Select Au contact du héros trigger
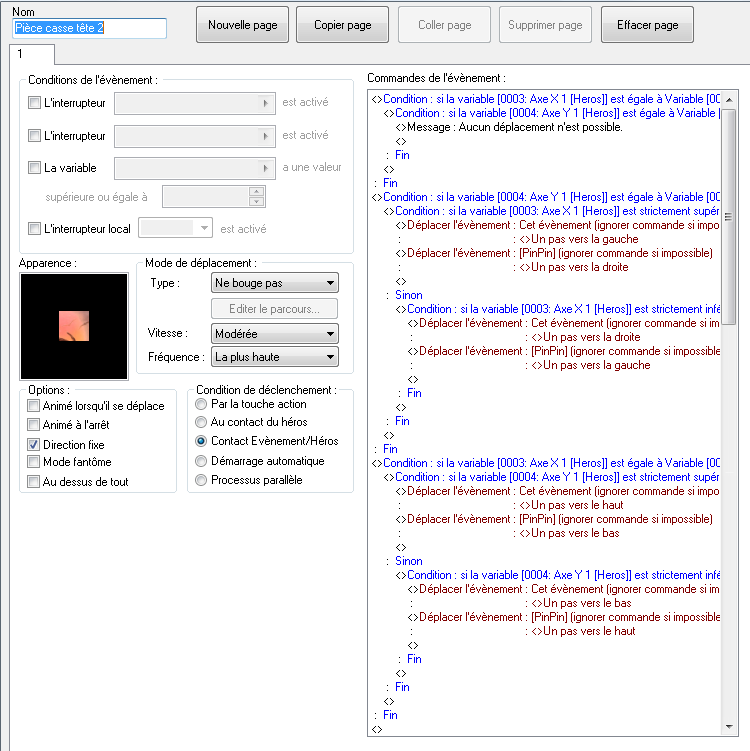 pyautogui.click(x=201, y=422)
